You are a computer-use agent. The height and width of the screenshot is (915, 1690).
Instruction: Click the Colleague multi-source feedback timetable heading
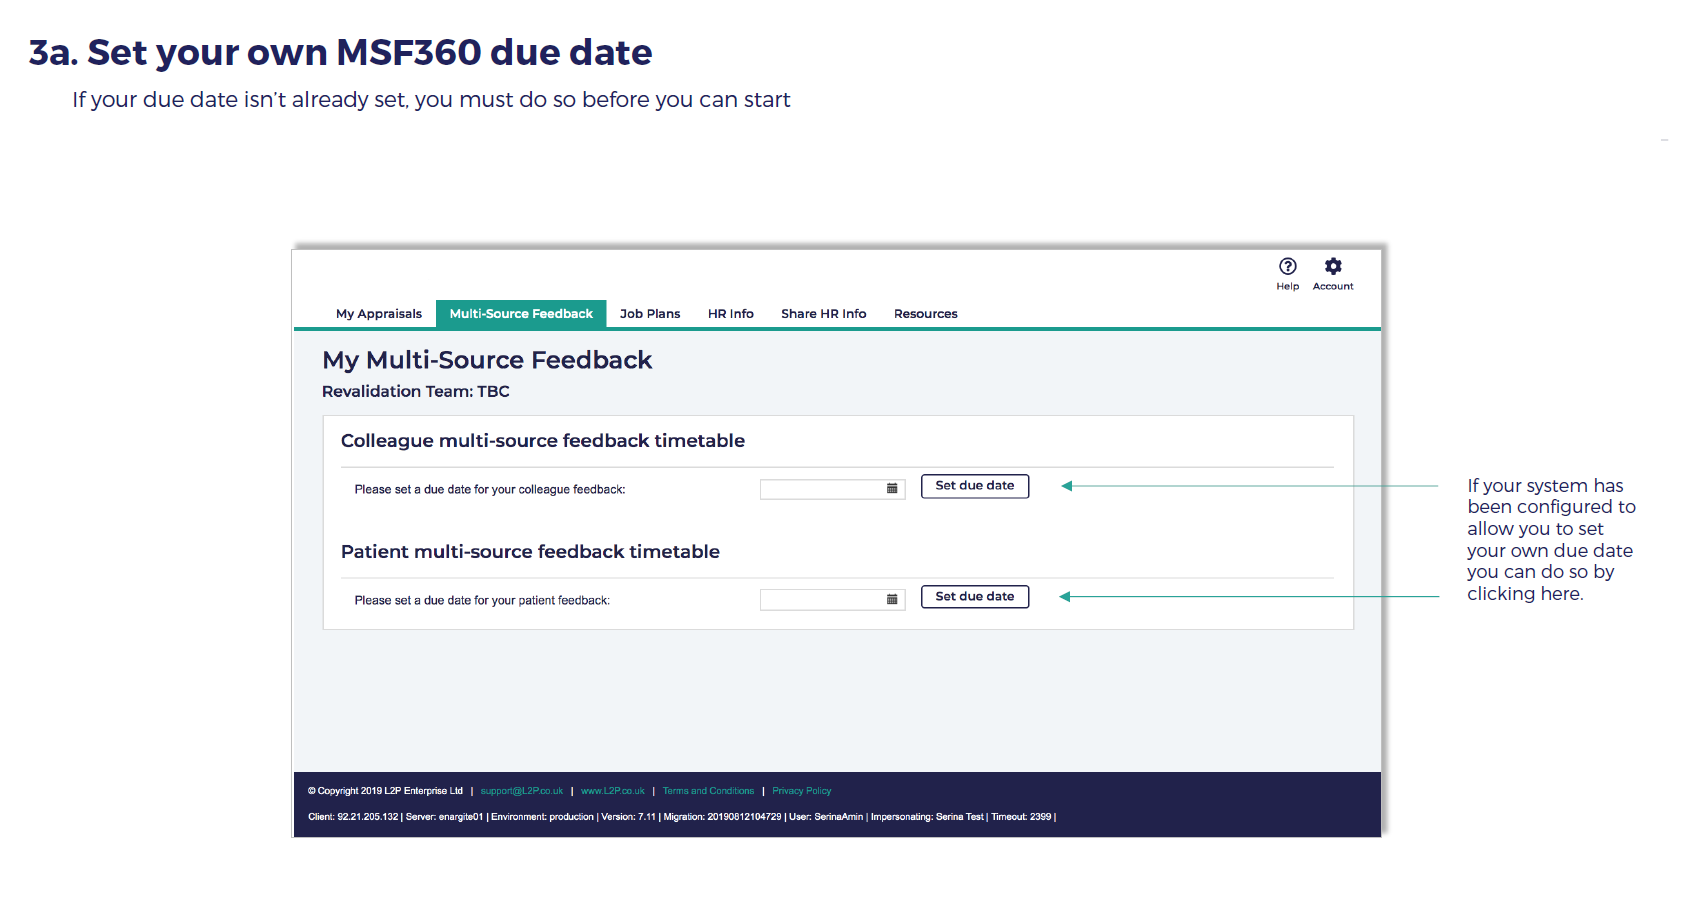543,441
